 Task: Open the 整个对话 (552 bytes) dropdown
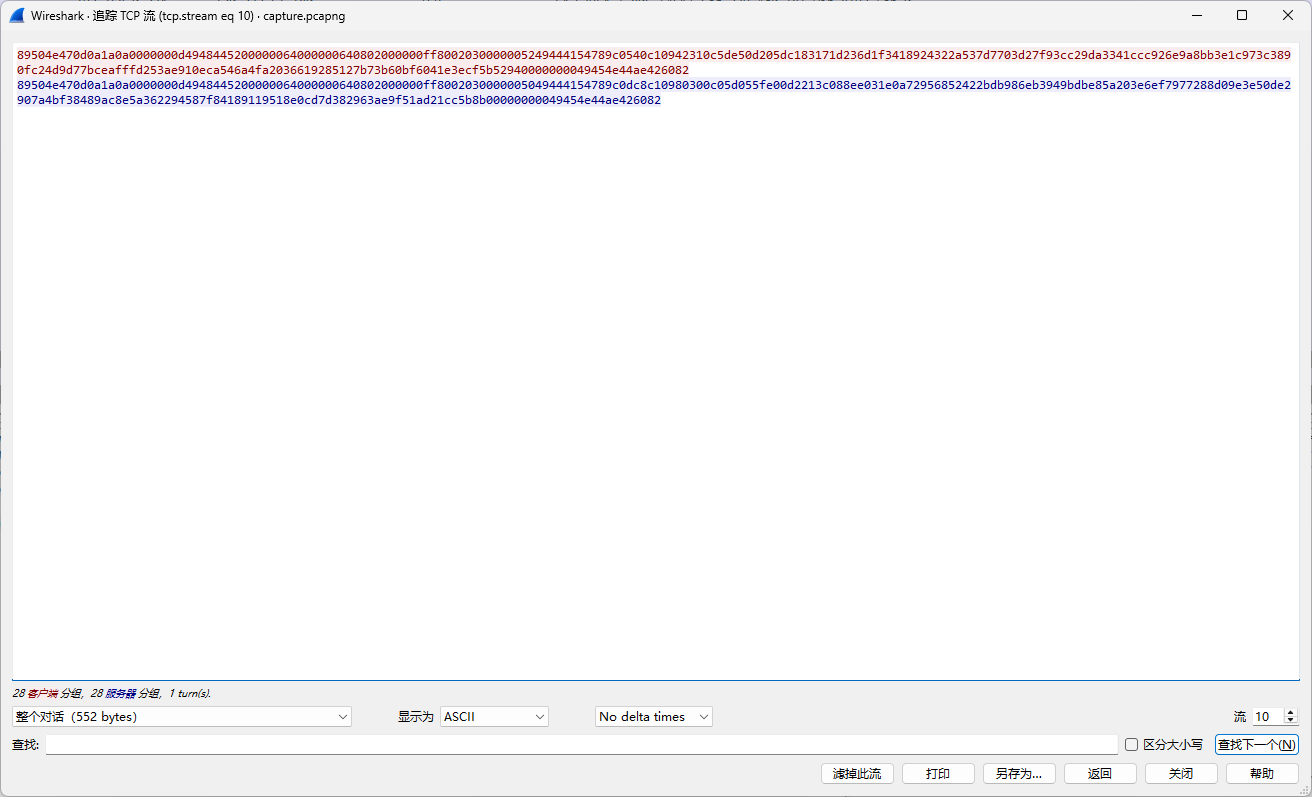(181, 717)
